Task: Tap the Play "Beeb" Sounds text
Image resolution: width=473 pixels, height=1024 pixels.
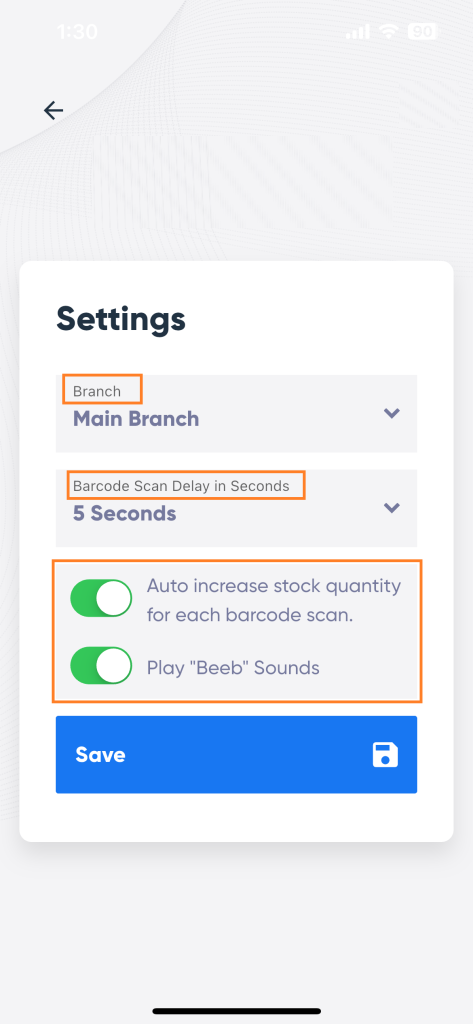Action: pyautogui.click(x=233, y=668)
